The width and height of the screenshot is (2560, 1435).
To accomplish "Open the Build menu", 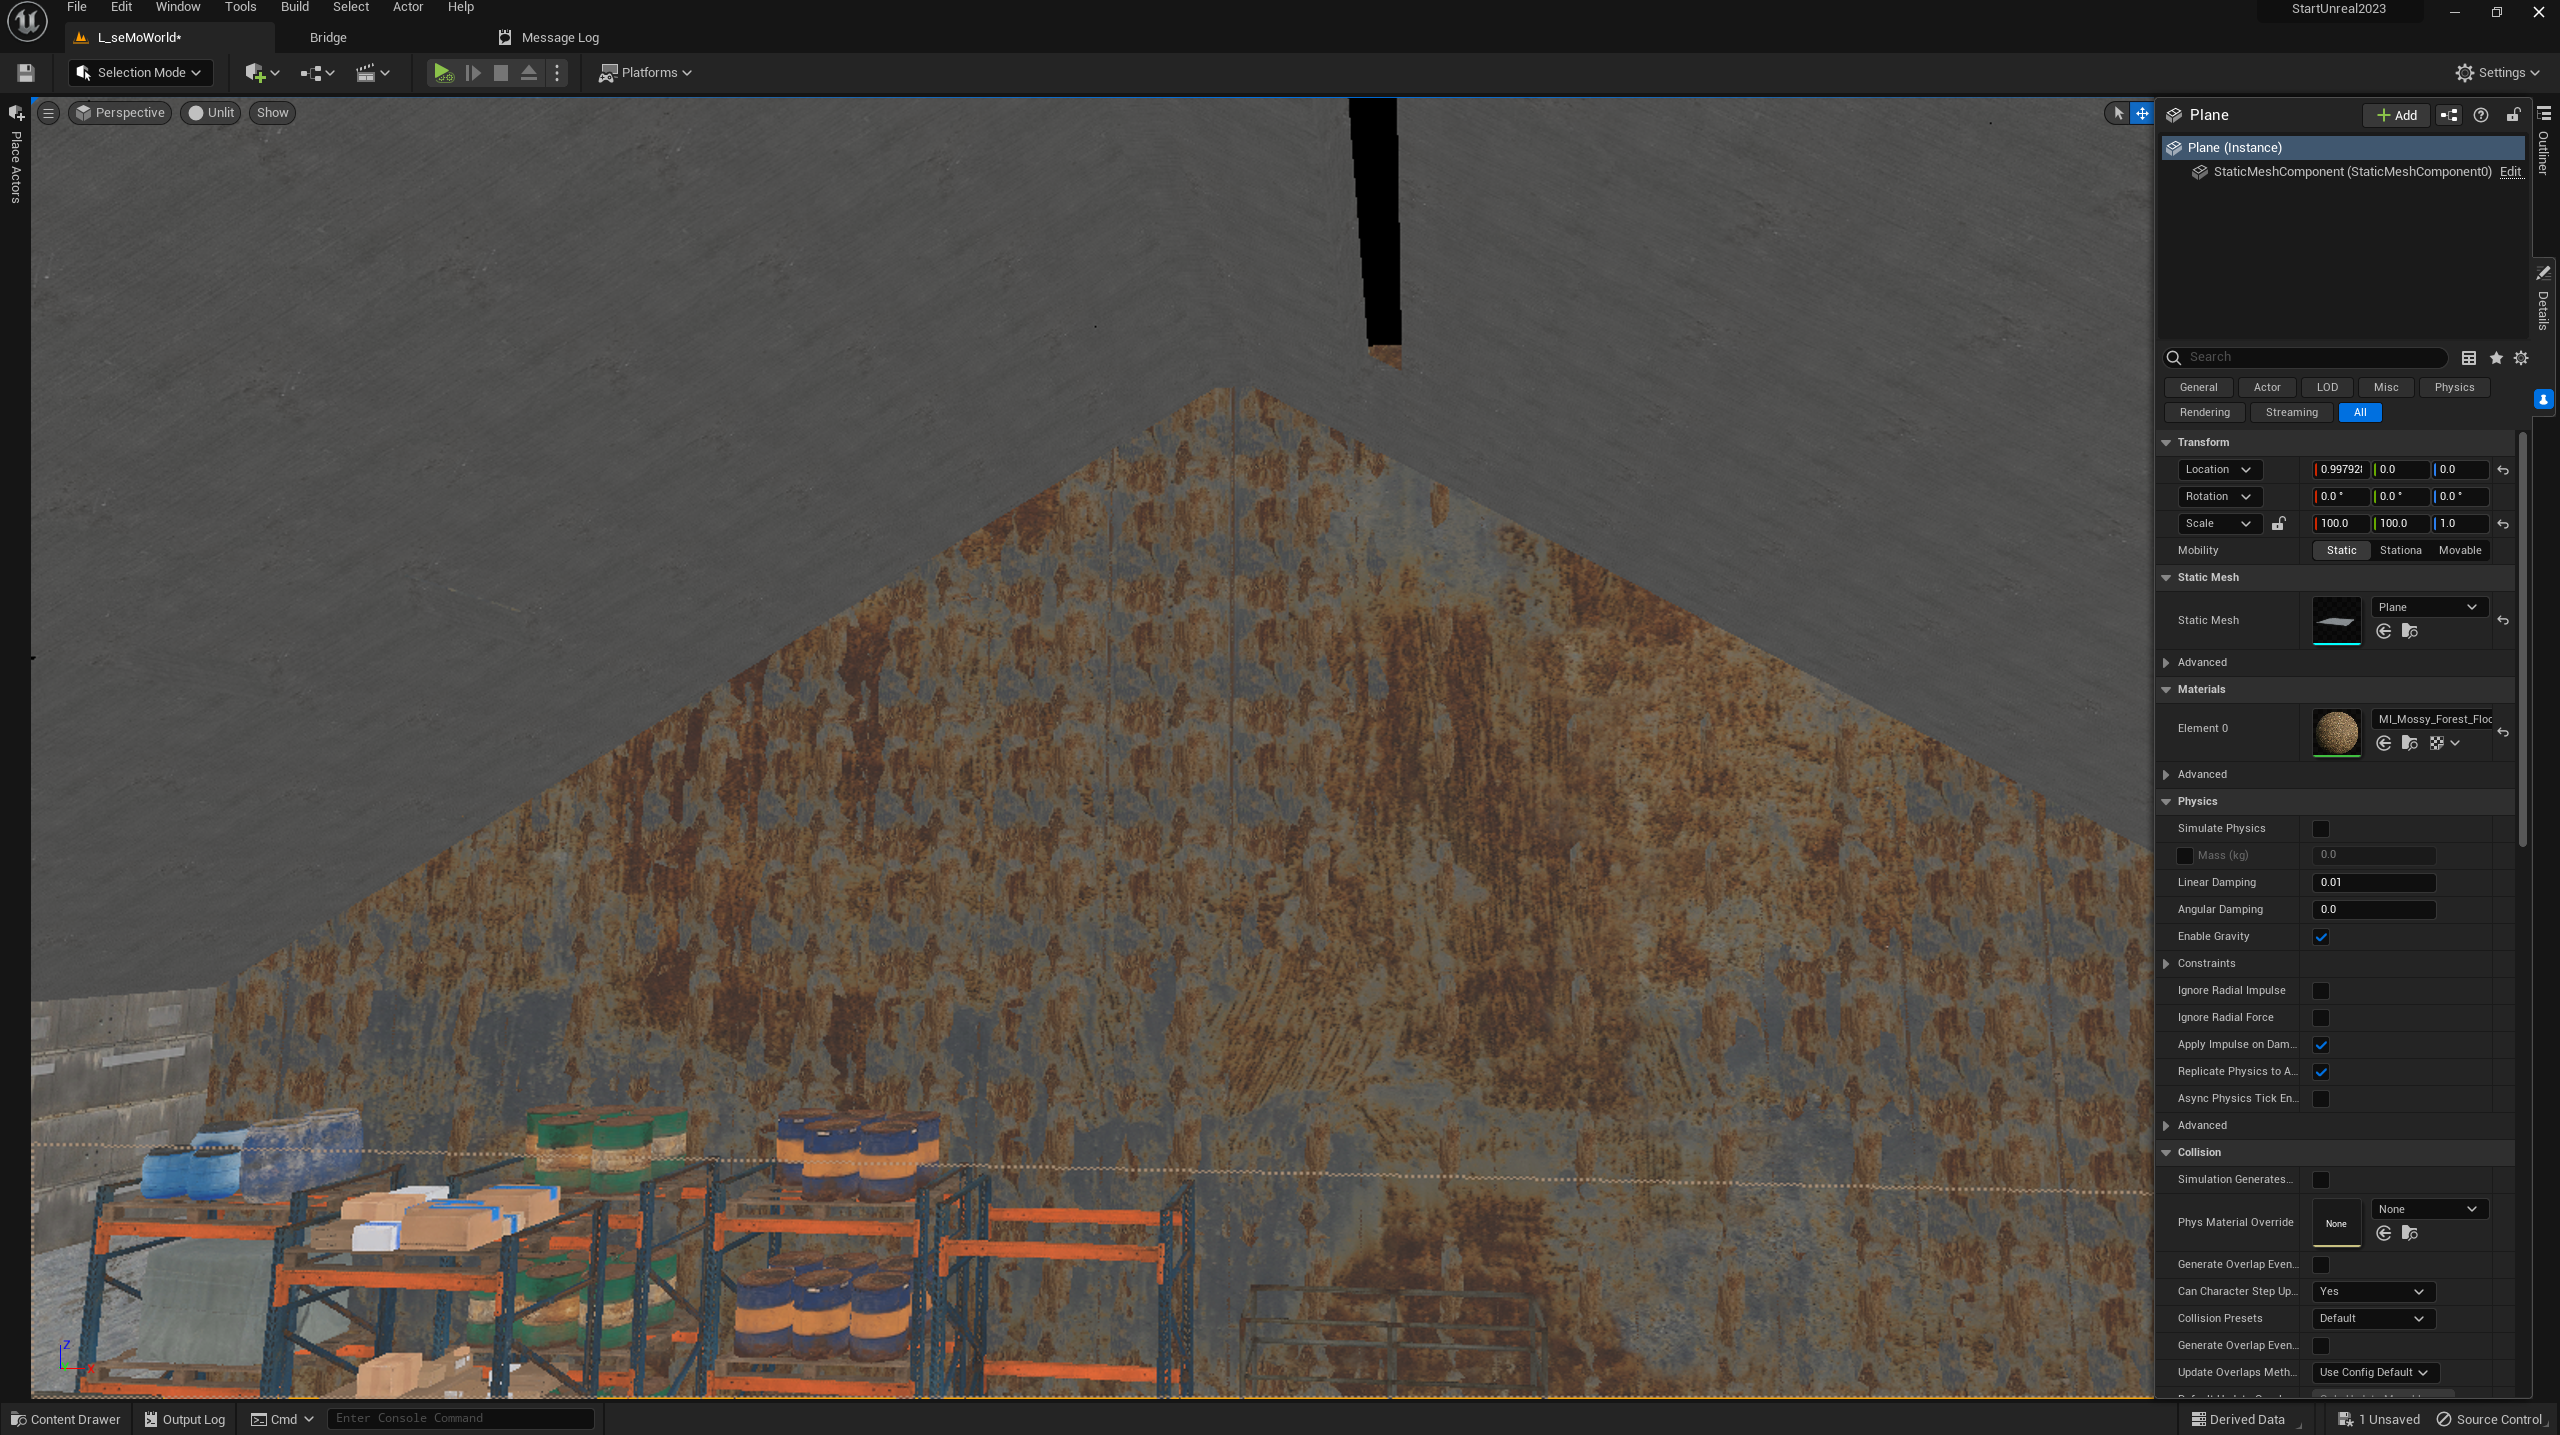I will click(x=294, y=7).
